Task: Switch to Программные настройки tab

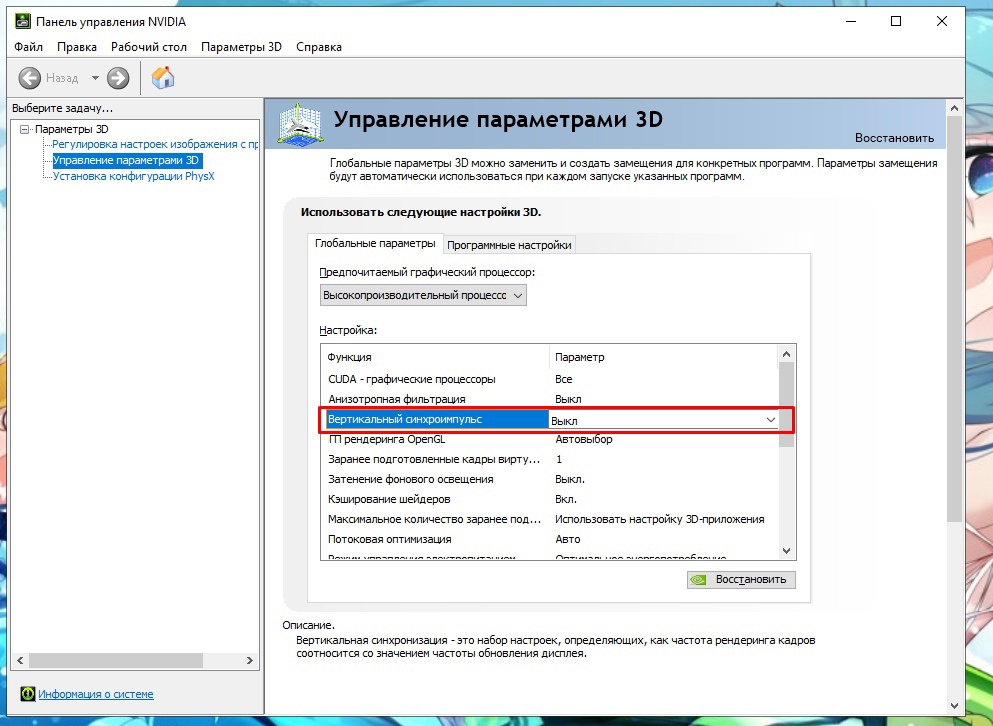Action: click(x=509, y=245)
